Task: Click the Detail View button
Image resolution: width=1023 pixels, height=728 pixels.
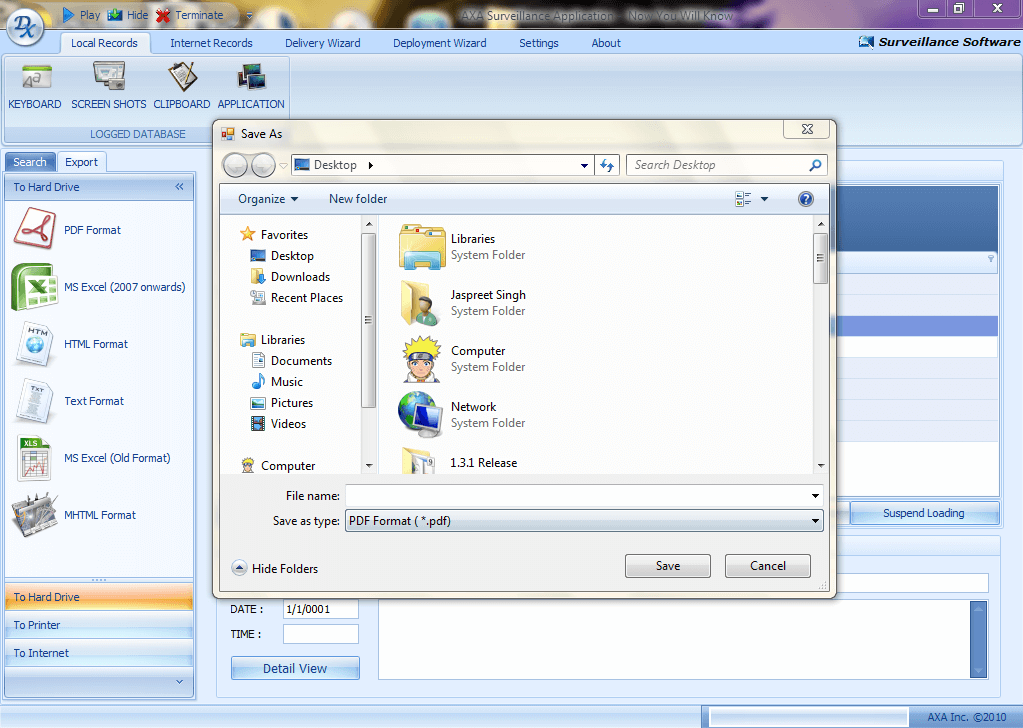Action: tap(295, 668)
